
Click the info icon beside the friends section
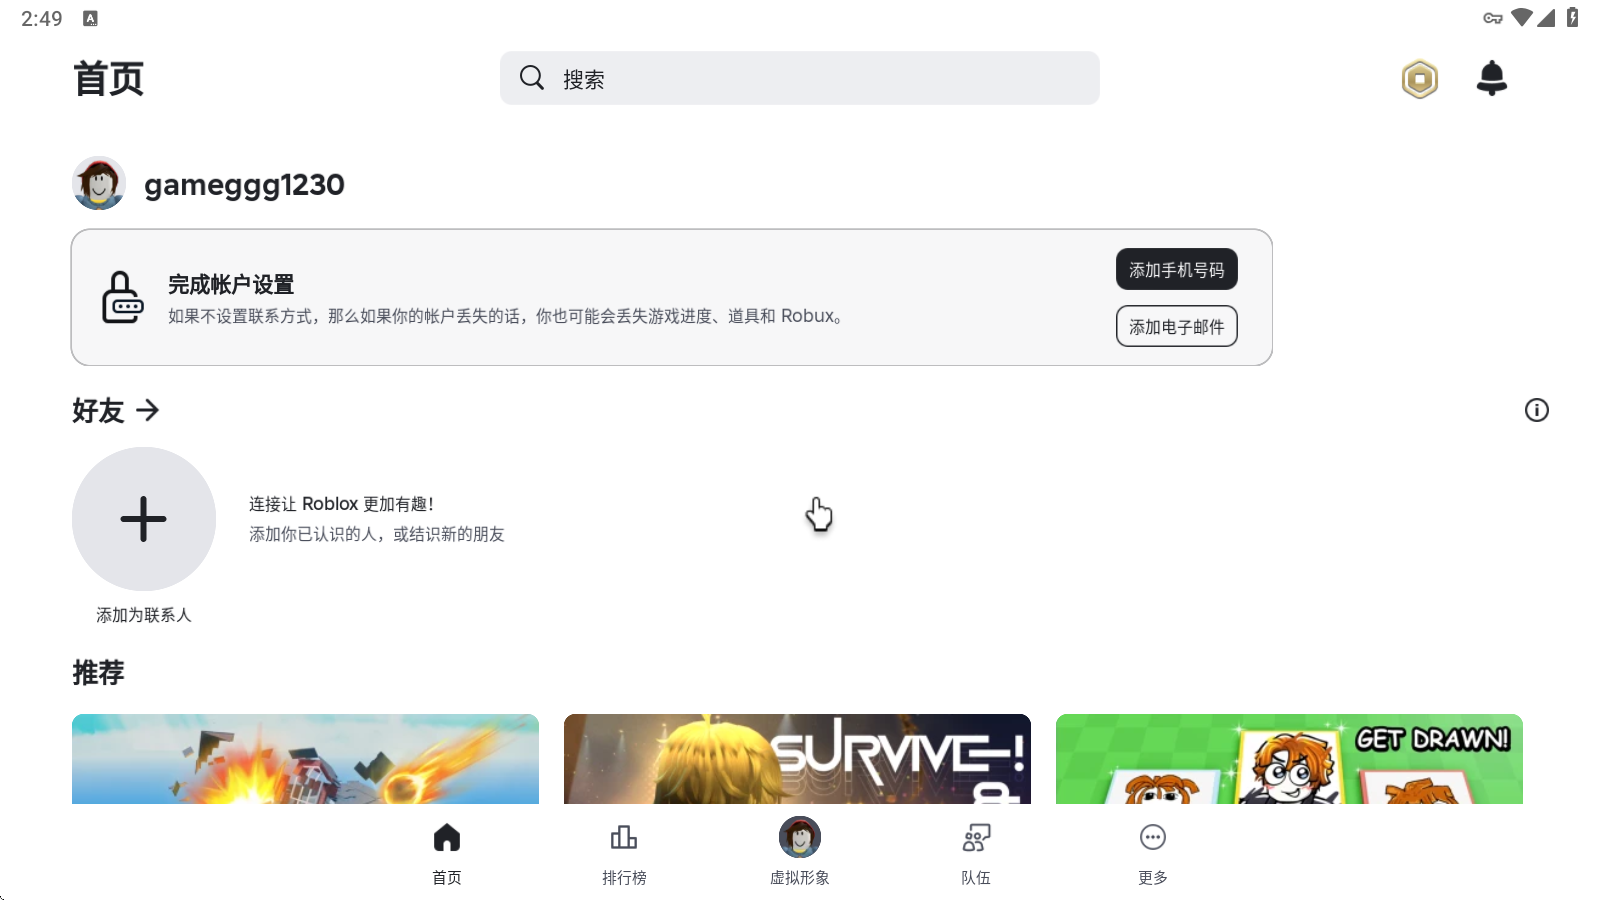point(1537,410)
